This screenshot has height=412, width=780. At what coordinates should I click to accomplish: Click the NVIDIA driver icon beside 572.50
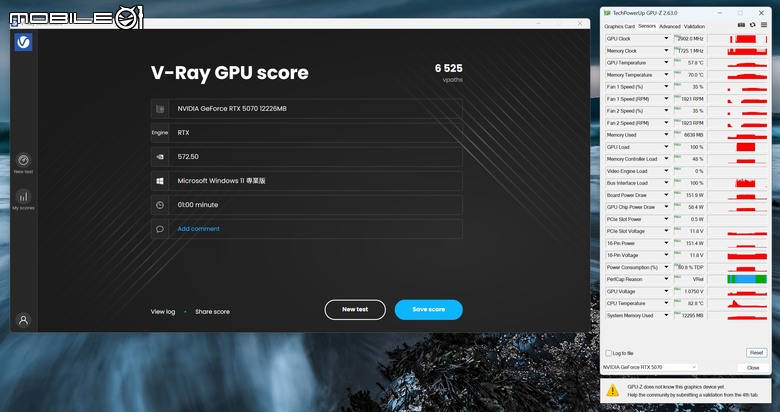pyautogui.click(x=160, y=157)
